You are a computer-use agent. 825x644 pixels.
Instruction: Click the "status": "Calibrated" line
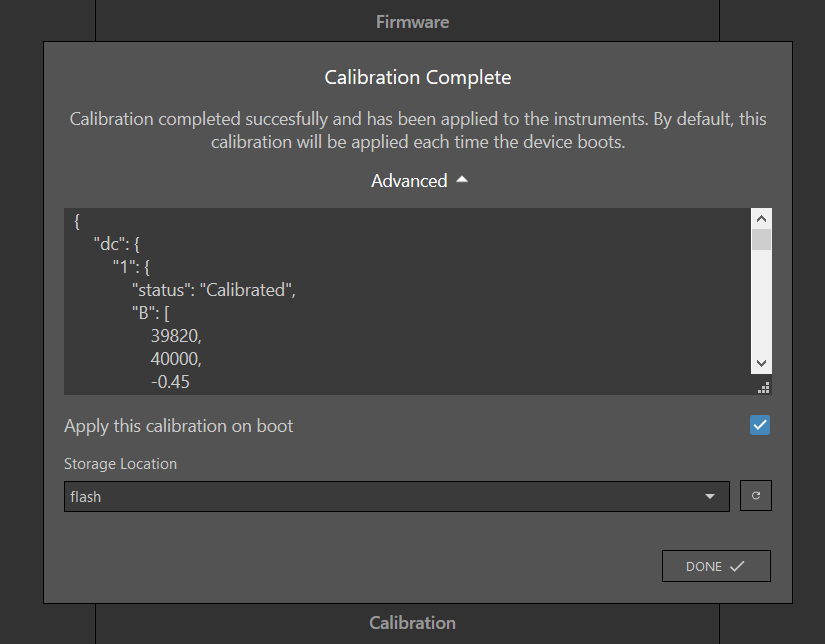(x=214, y=290)
